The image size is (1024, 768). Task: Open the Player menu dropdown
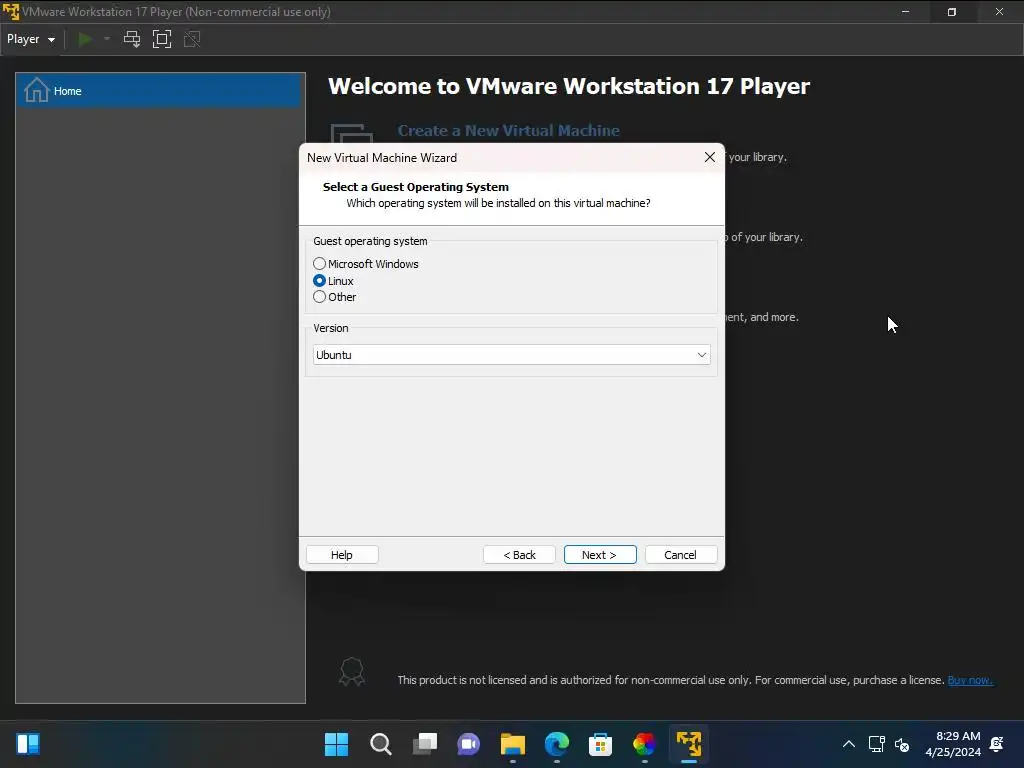point(30,39)
